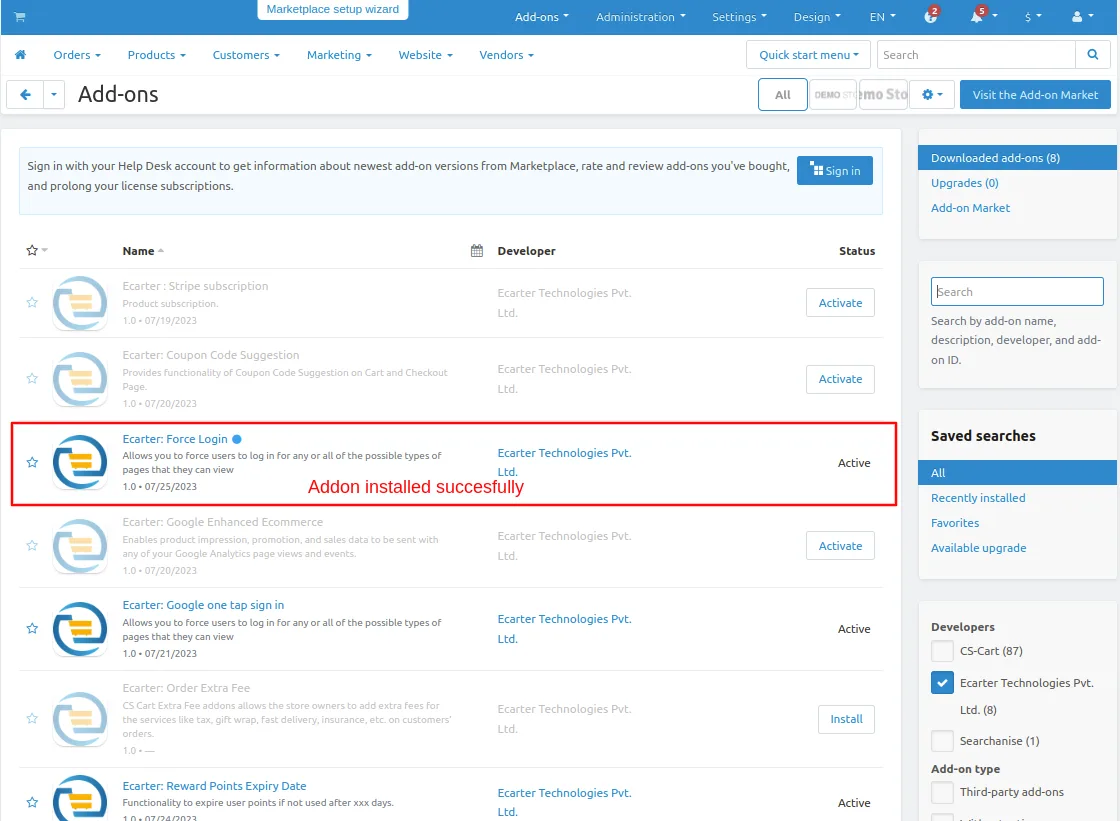Open the Products dropdown menu
The width and height of the screenshot is (1120, 821).
[156, 55]
